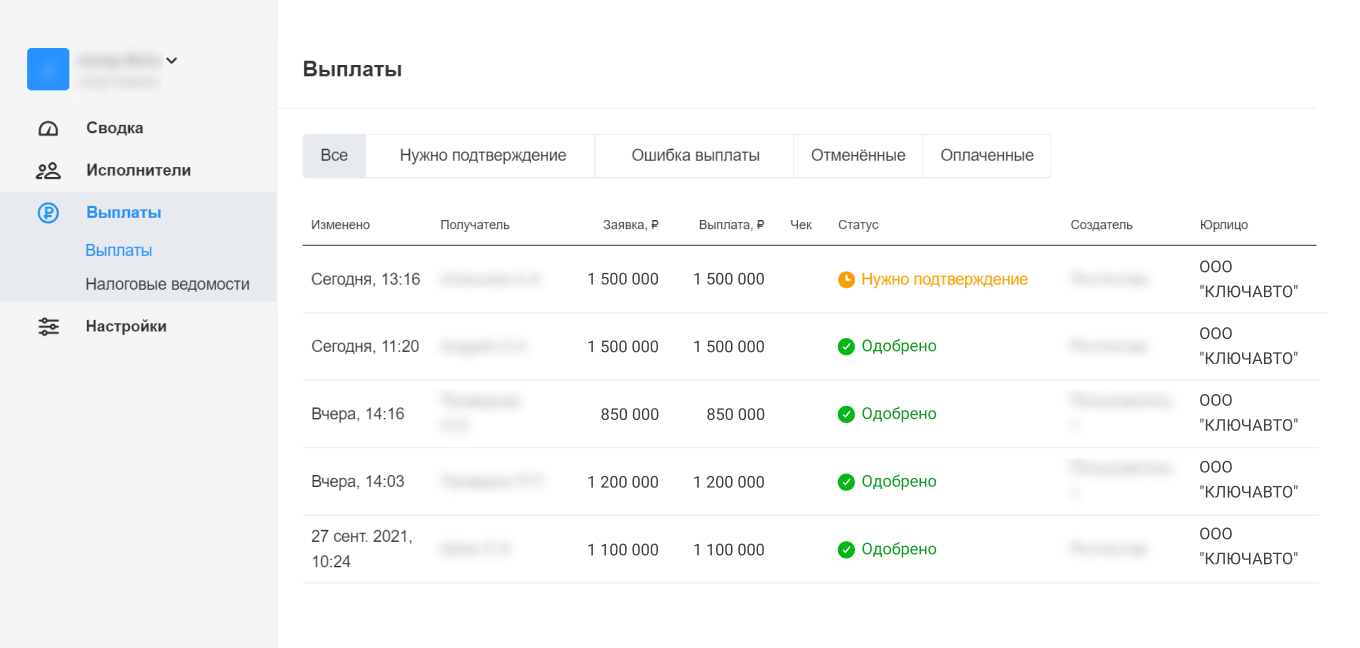Select the Все filter tab
Screen dimensions: 1360x648
point(334,156)
